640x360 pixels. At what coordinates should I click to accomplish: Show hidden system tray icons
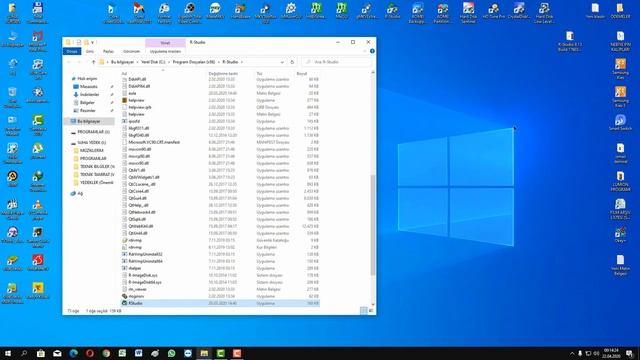(x=572, y=353)
